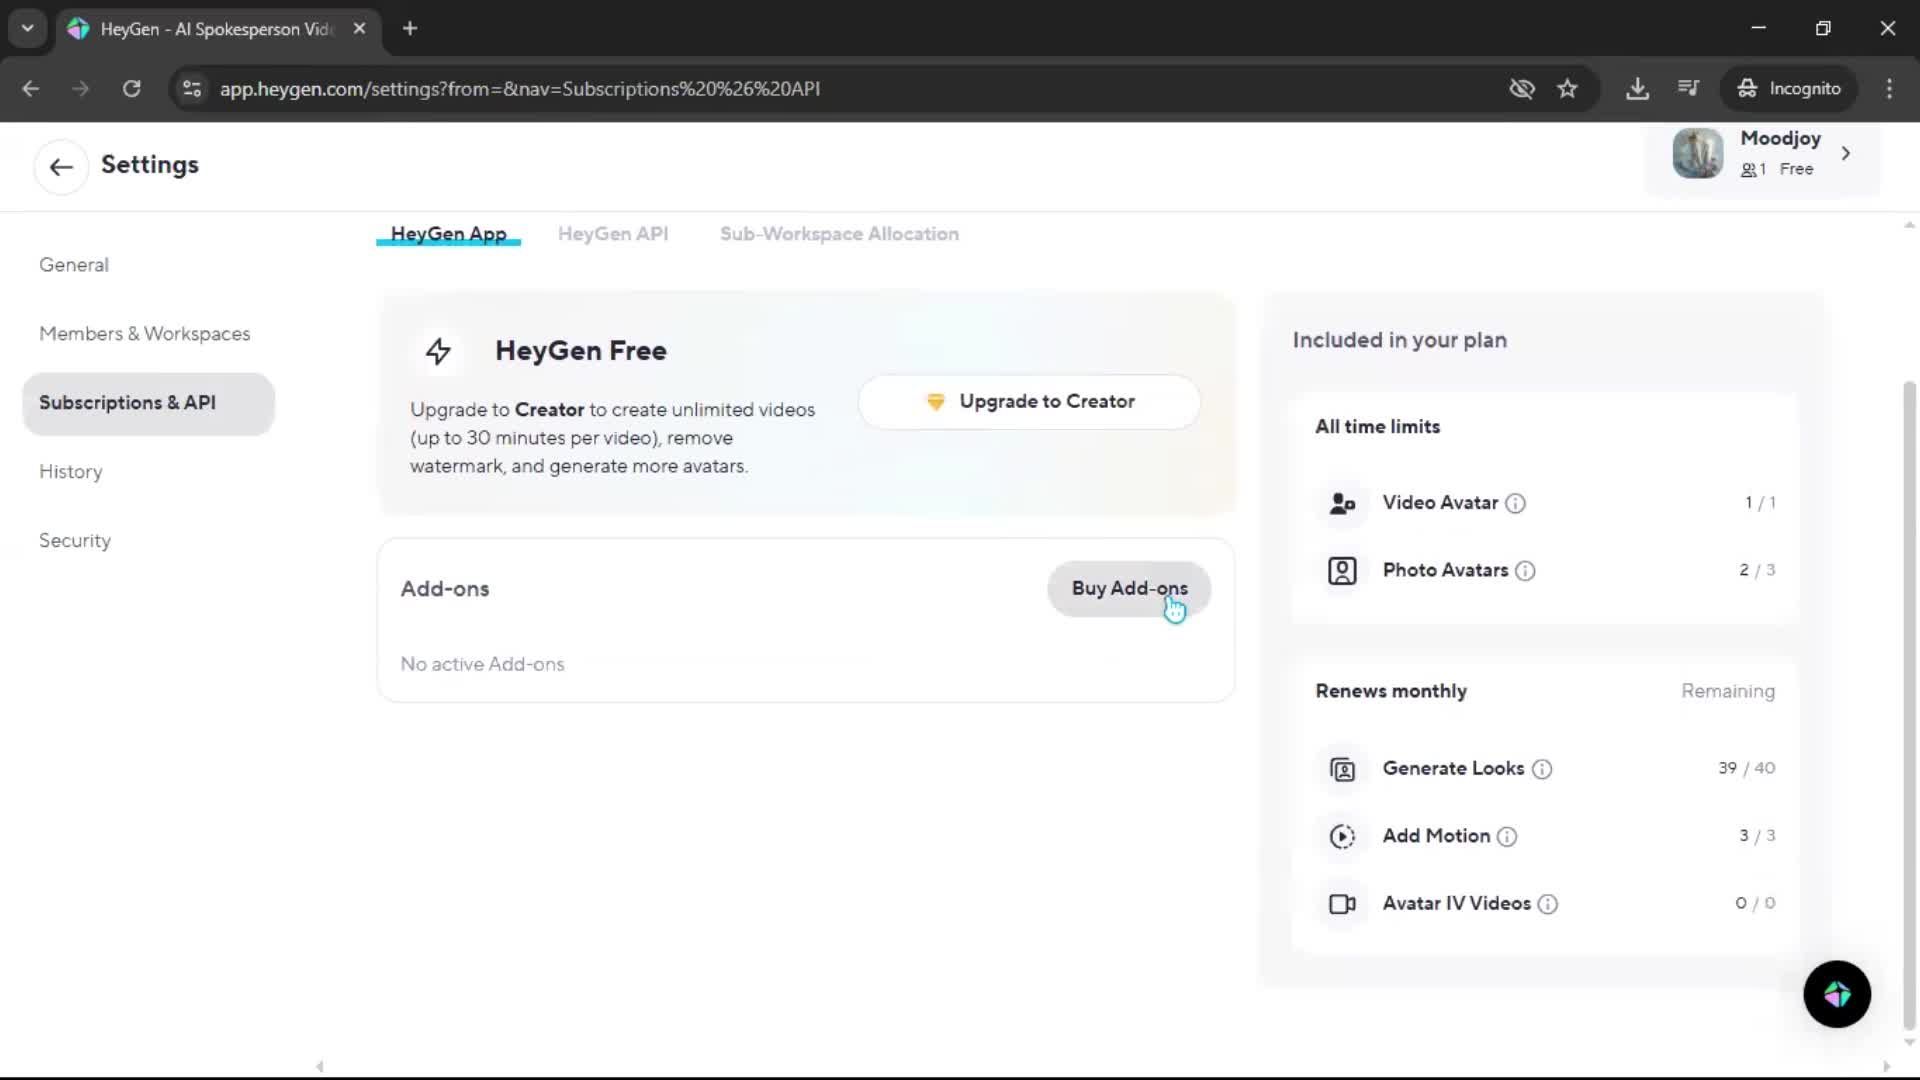Viewport: 1920px width, 1080px height.
Task: Click the vertical page scrollbar
Action: pos(1908,700)
